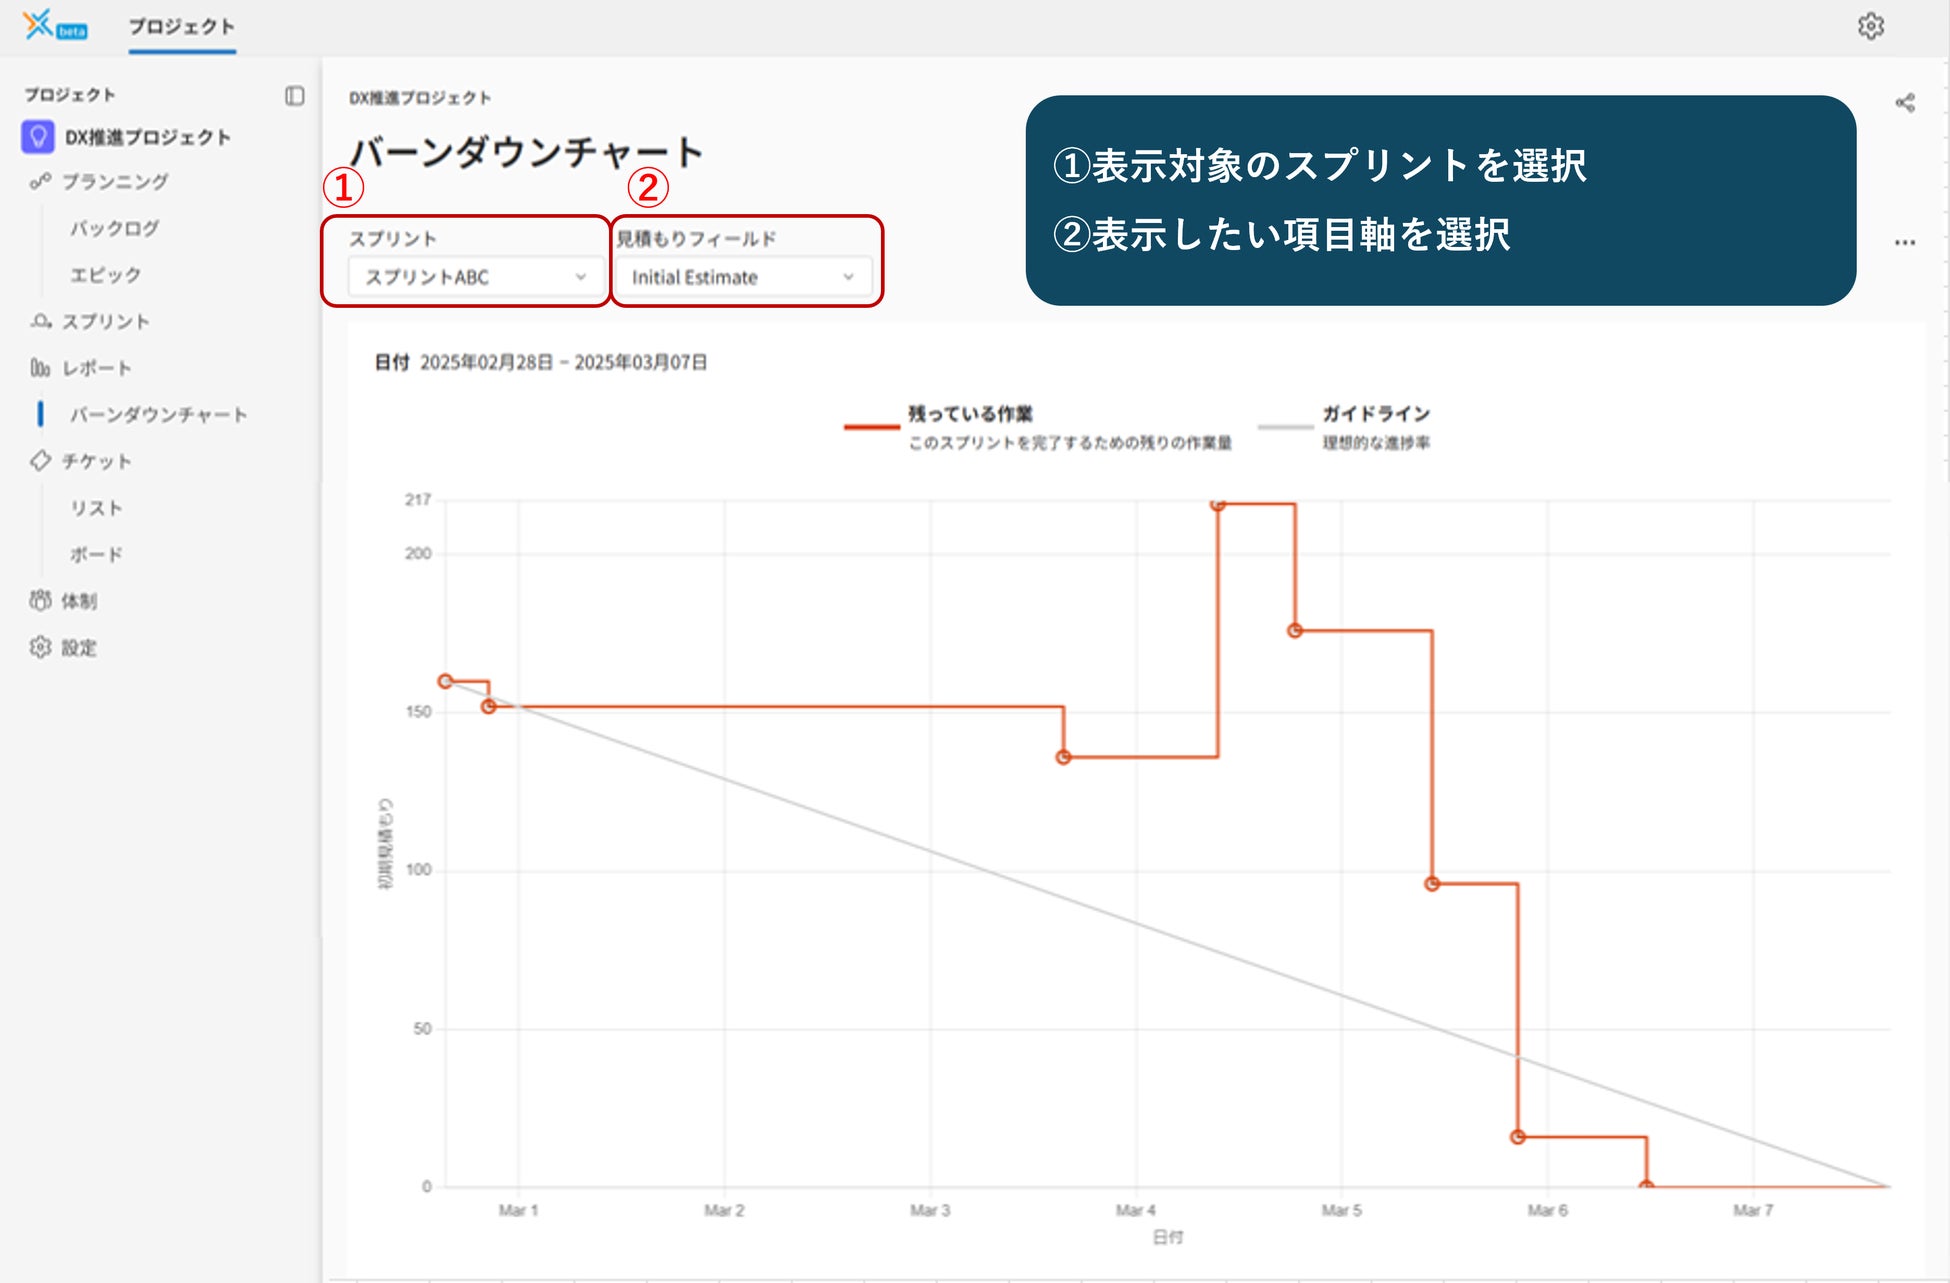Open レポート section with chart icon
Image resolution: width=1950 pixels, height=1283 pixels.
(x=96, y=368)
